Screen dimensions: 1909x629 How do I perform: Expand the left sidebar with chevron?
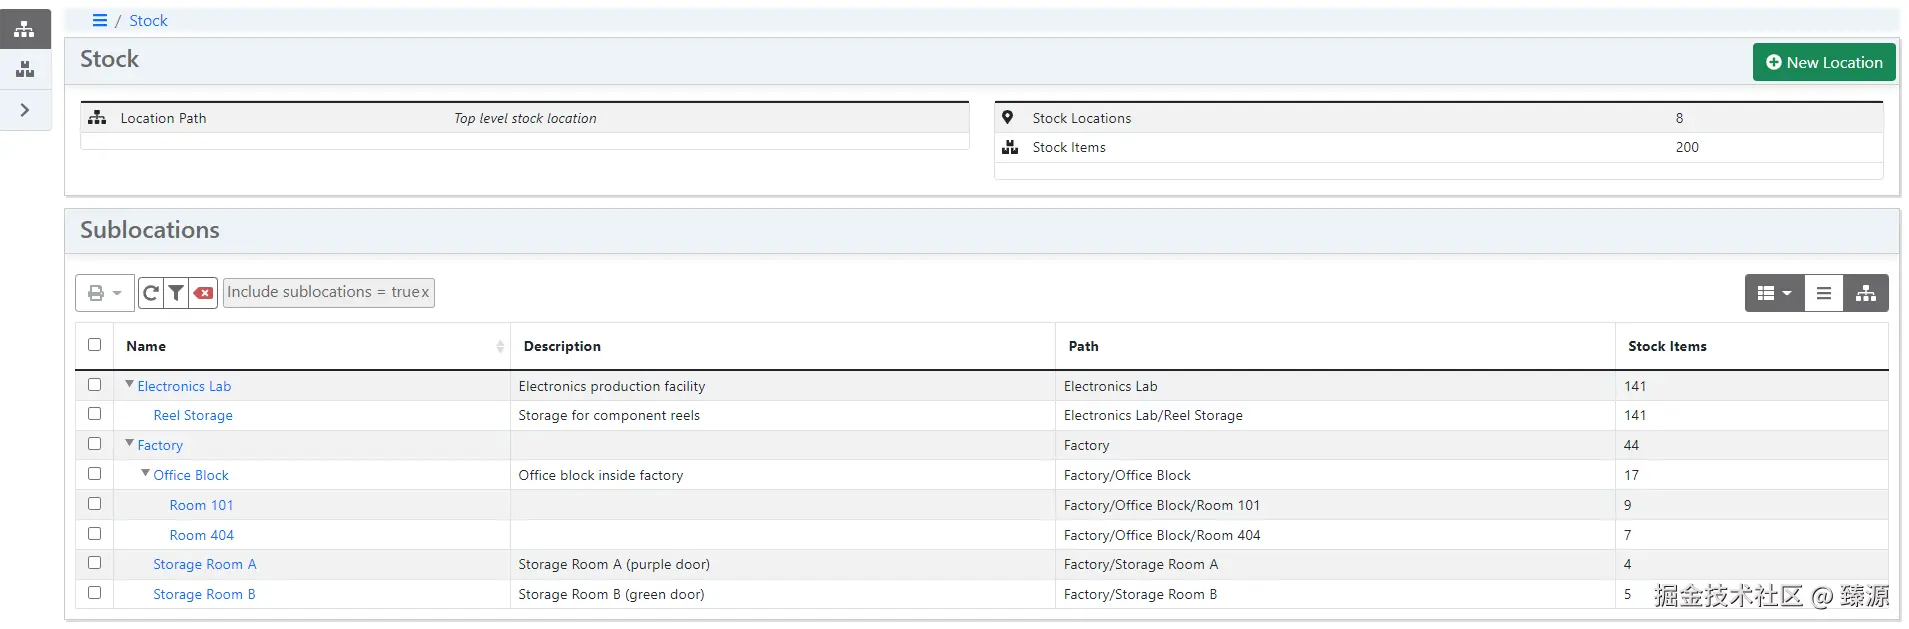pos(25,110)
